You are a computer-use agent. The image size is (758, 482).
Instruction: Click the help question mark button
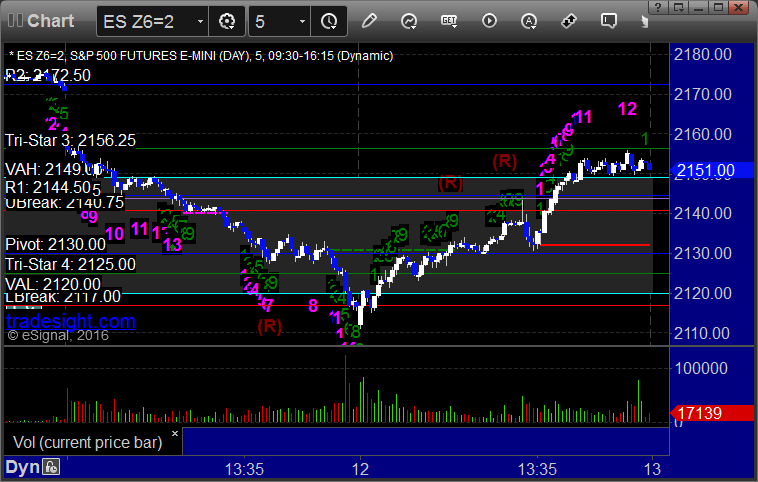(658, 7)
